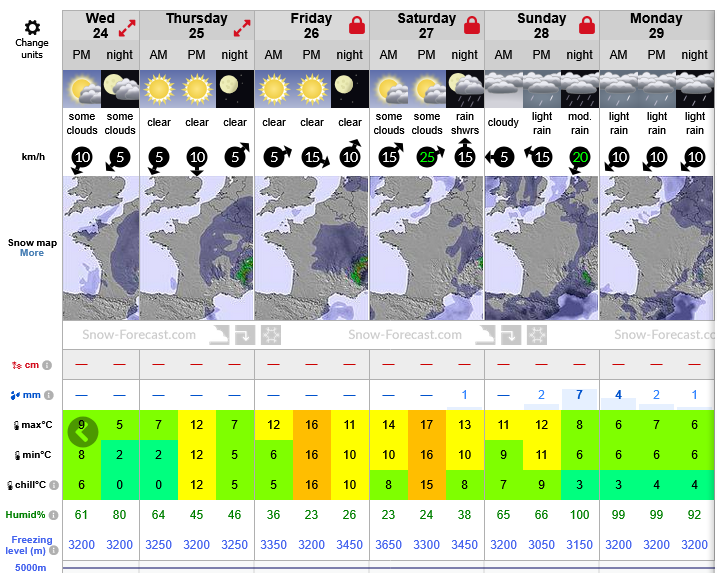Expand the Wed 24 column with red arrows

tap(127, 28)
